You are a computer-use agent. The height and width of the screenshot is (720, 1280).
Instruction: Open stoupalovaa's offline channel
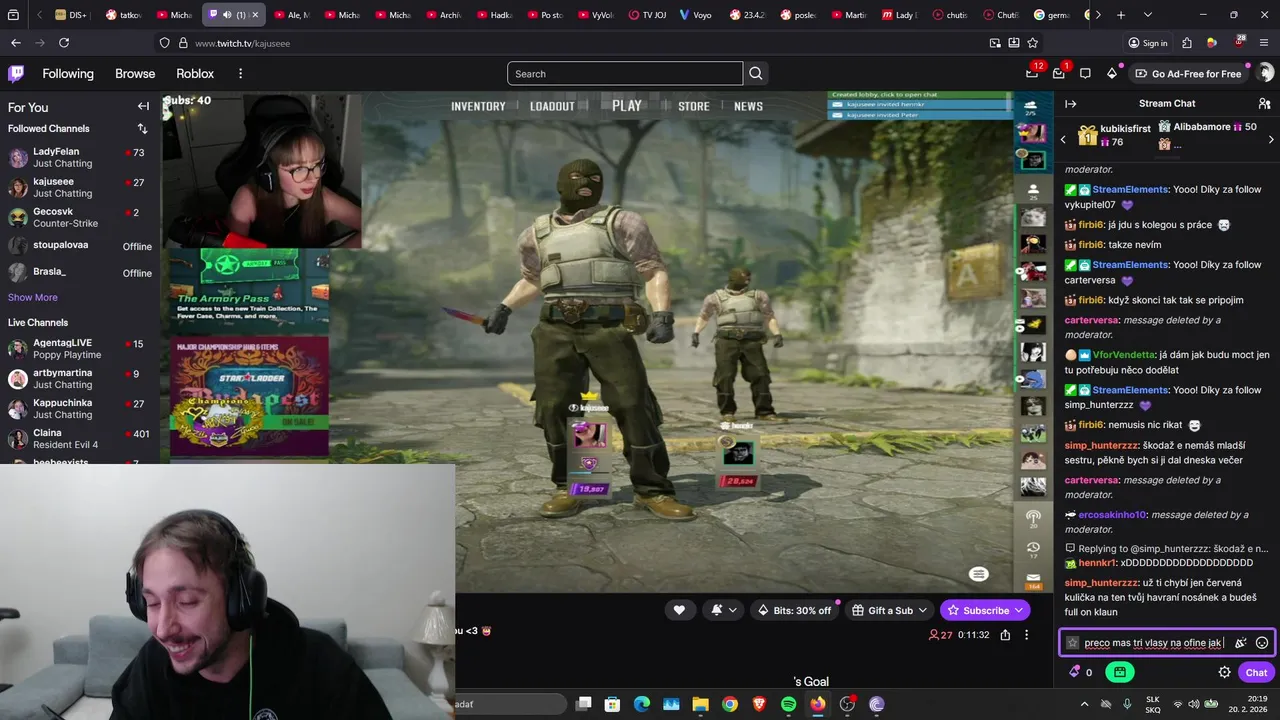tap(80, 245)
